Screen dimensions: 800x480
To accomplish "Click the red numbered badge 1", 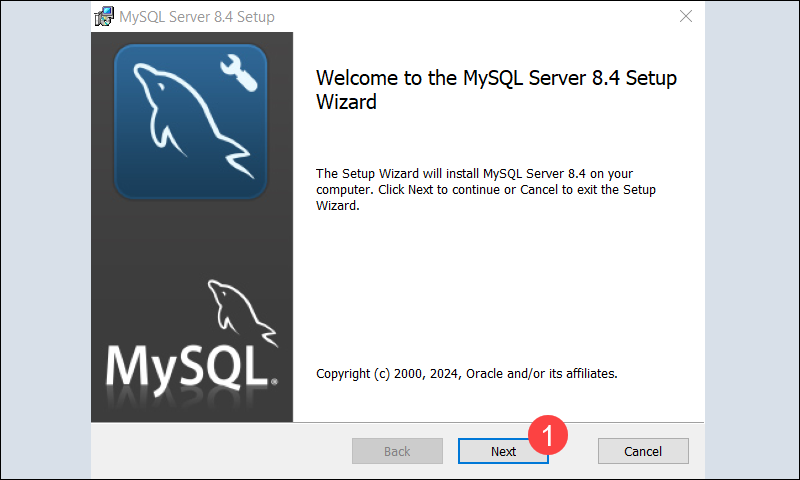I will pyautogui.click(x=548, y=435).
